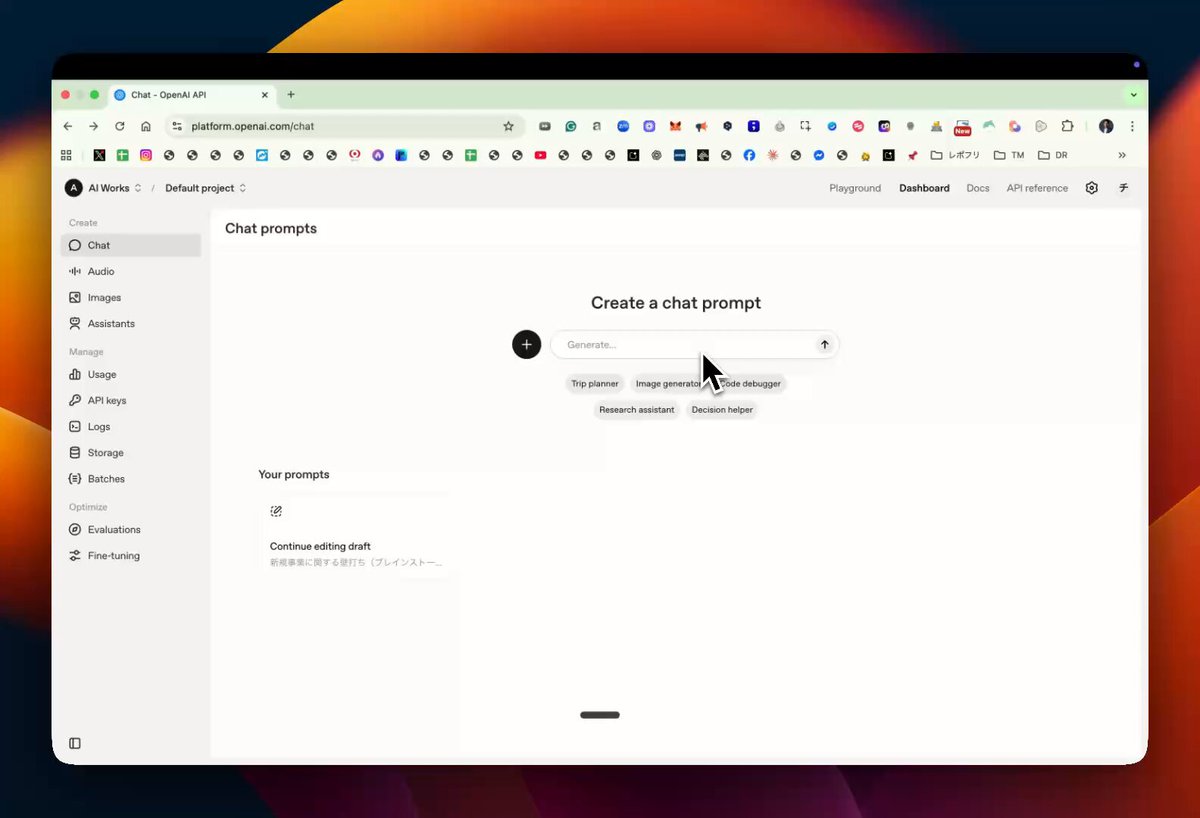
Task: Choose the Image generator suggestion
Action: tap(669, 383)
